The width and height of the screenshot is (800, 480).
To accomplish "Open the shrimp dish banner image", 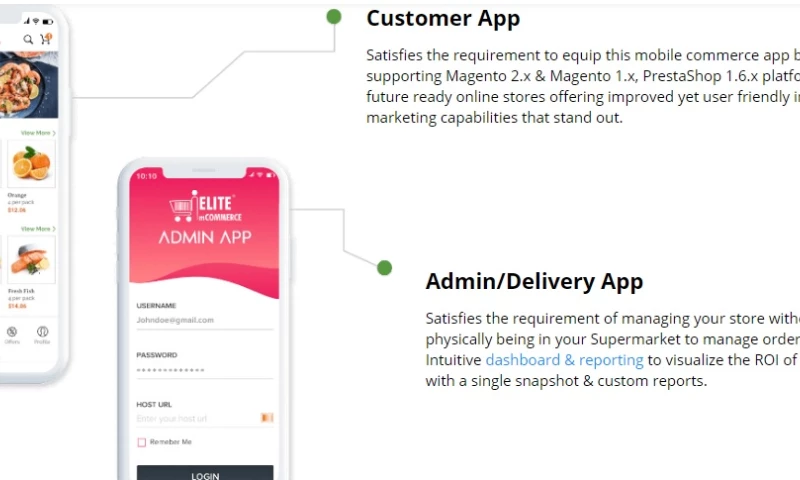I will 29,85.
